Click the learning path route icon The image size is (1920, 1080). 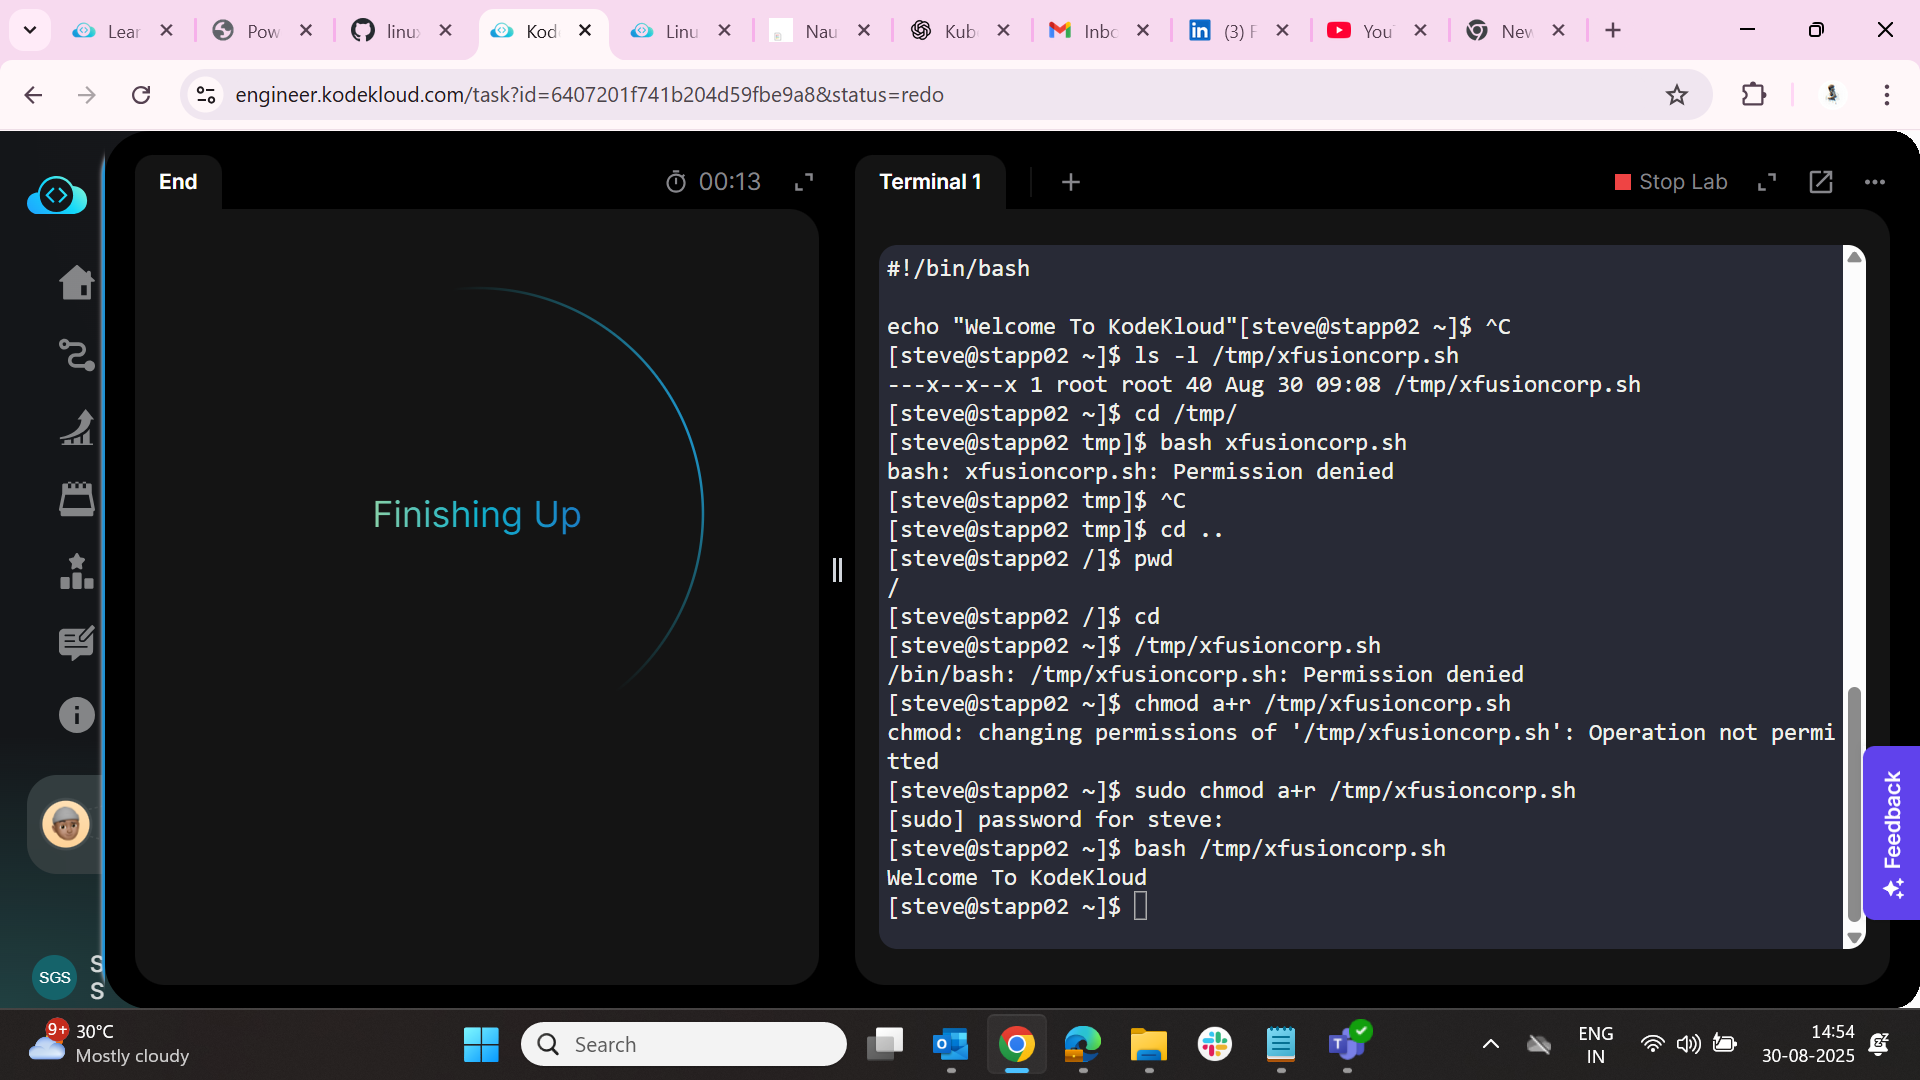point(76,355)
